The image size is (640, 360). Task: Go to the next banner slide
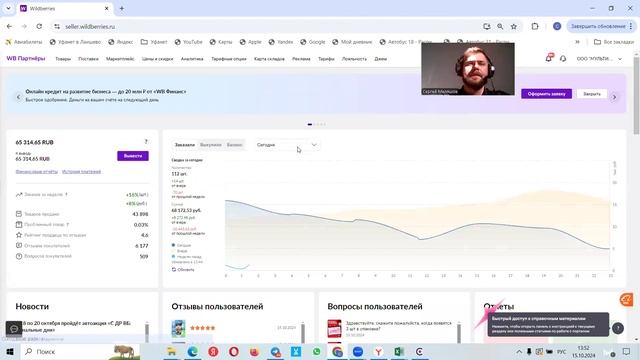point(614,97)
